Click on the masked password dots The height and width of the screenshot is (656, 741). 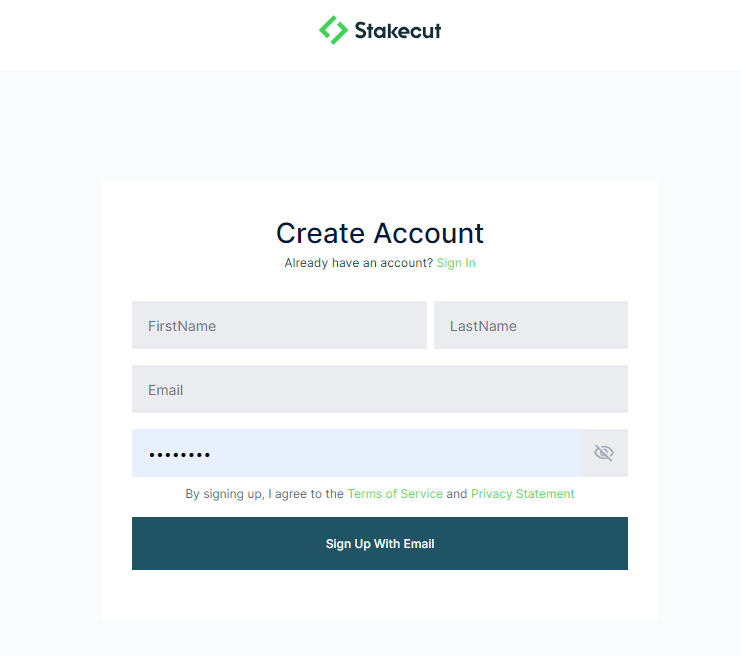(180, 455)
